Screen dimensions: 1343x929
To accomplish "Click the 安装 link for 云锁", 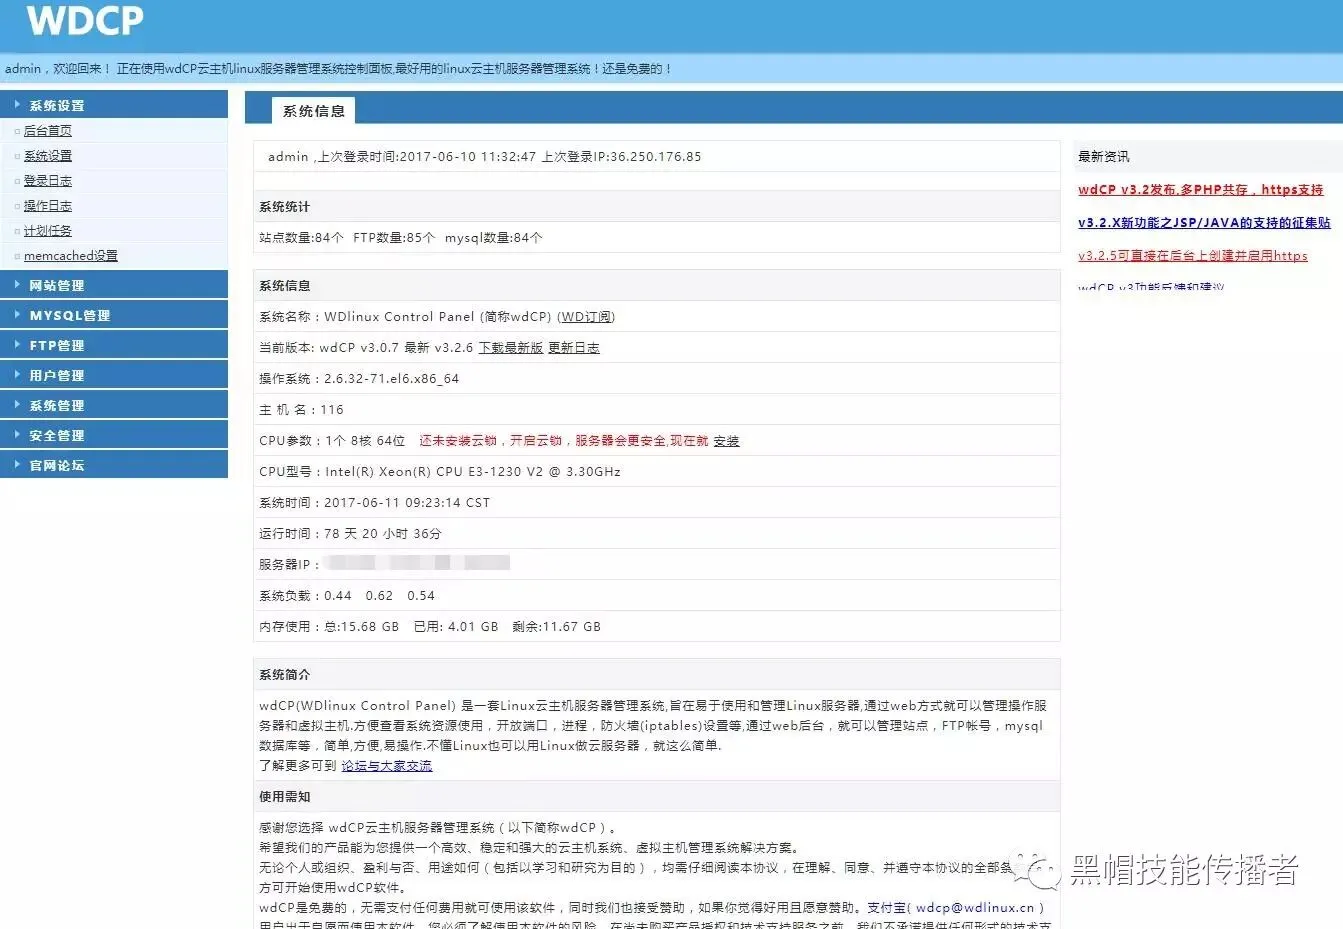I will click(727, 441).
